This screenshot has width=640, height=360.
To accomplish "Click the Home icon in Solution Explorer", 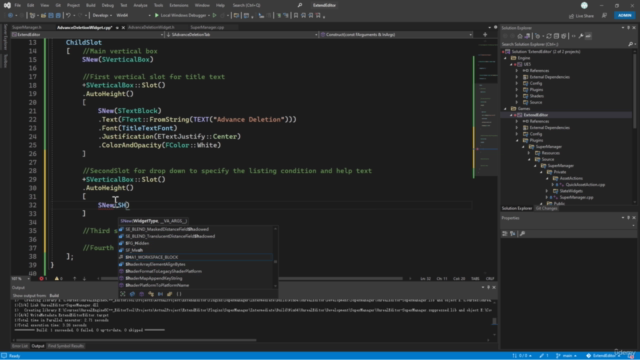I will pos(520,36).
